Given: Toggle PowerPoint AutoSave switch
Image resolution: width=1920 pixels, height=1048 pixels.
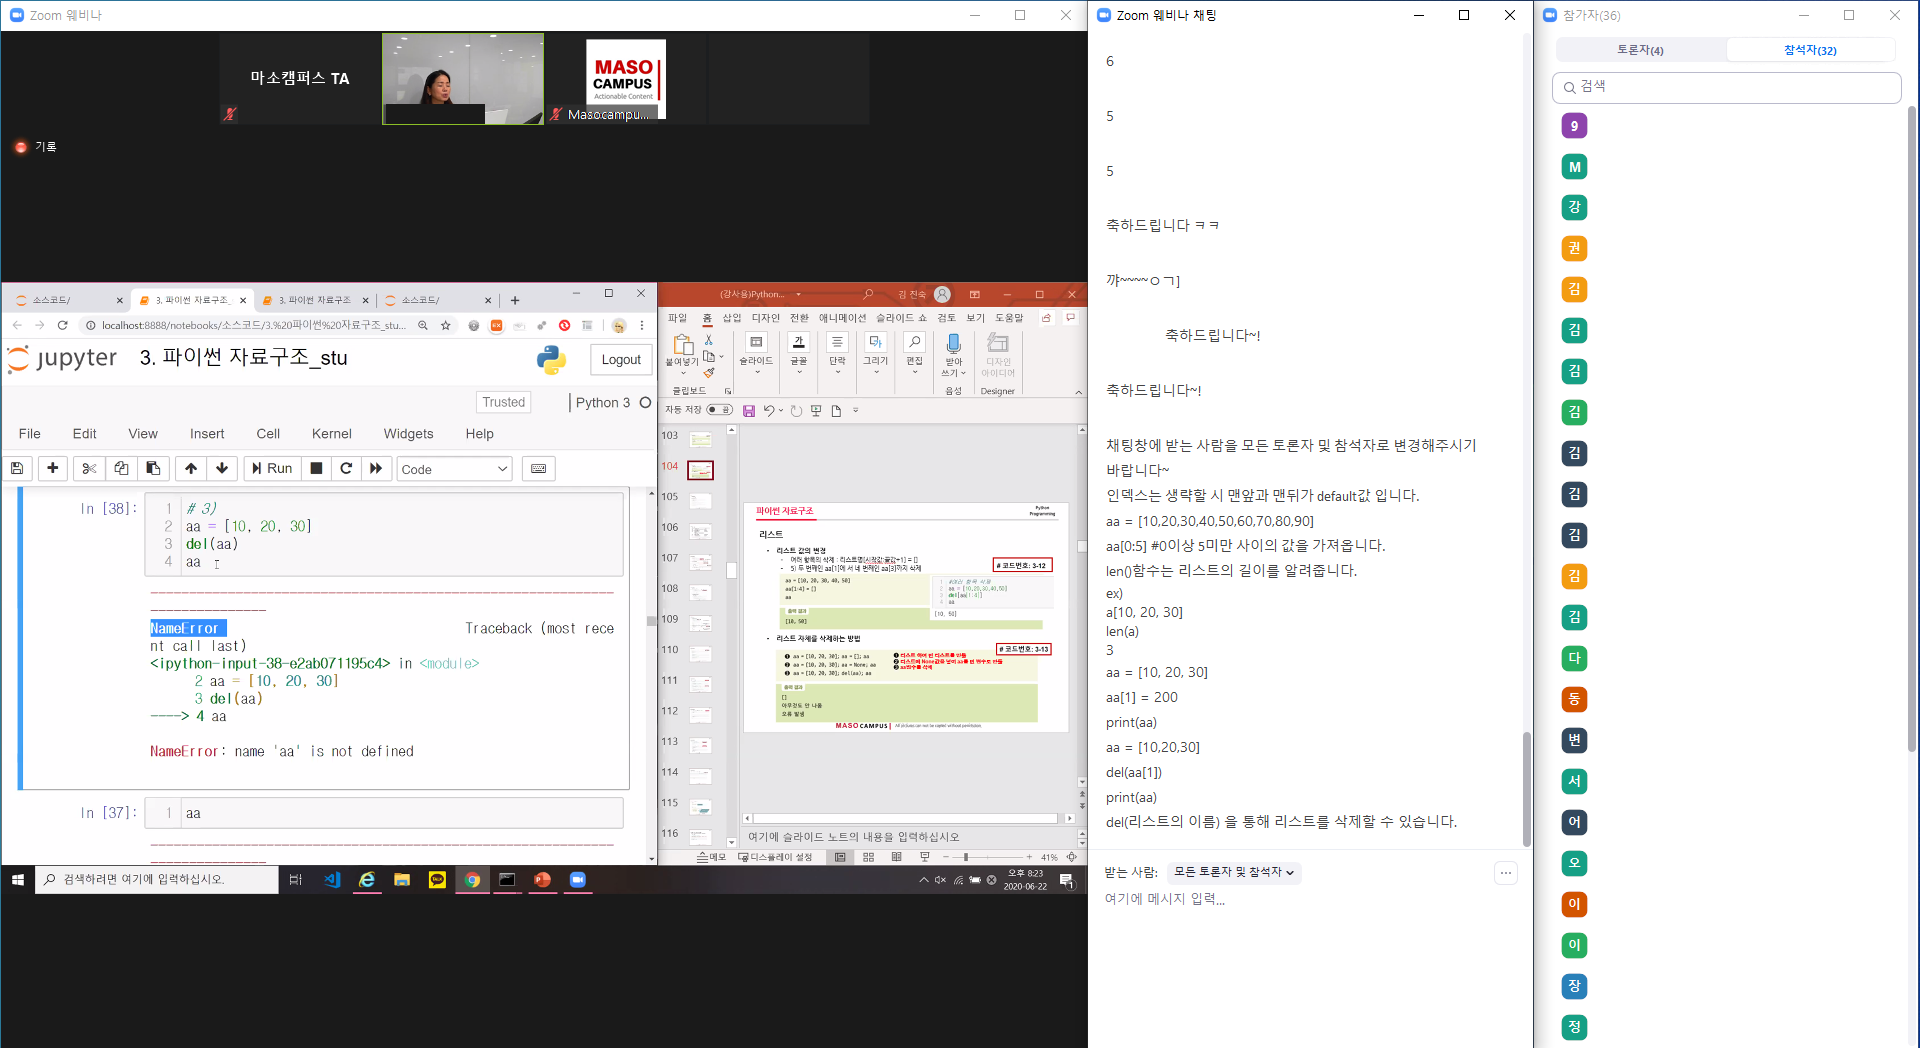Looking at the screenshot, I should 718,410.
